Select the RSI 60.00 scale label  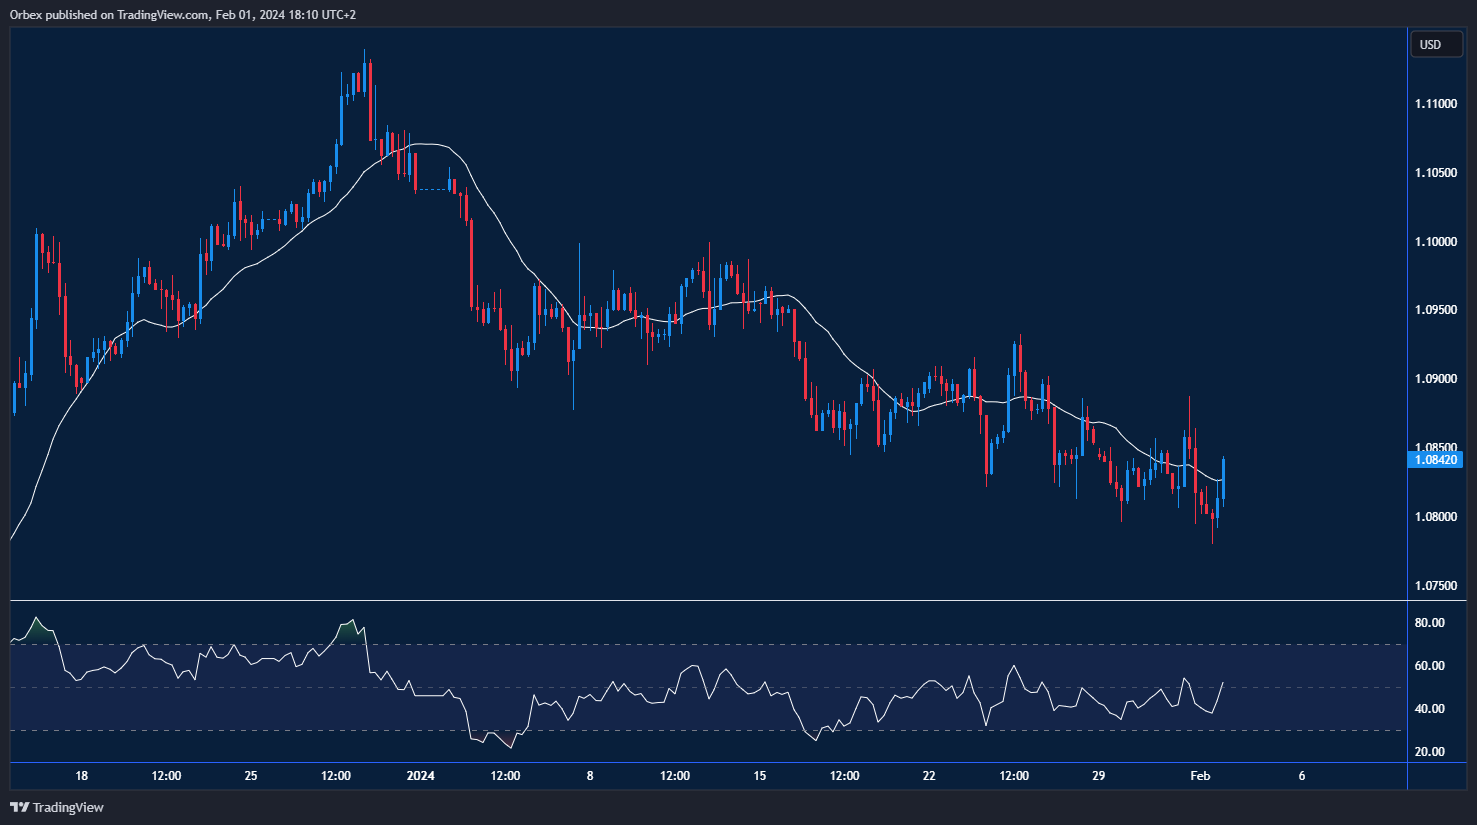click(x=1430, y=666)
